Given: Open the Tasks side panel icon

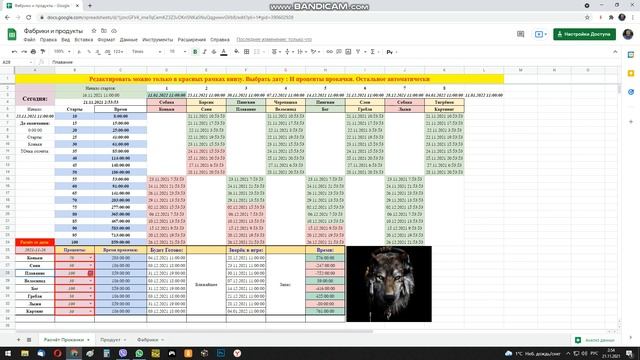Looking at the screenshot, I should pos(631,92).
